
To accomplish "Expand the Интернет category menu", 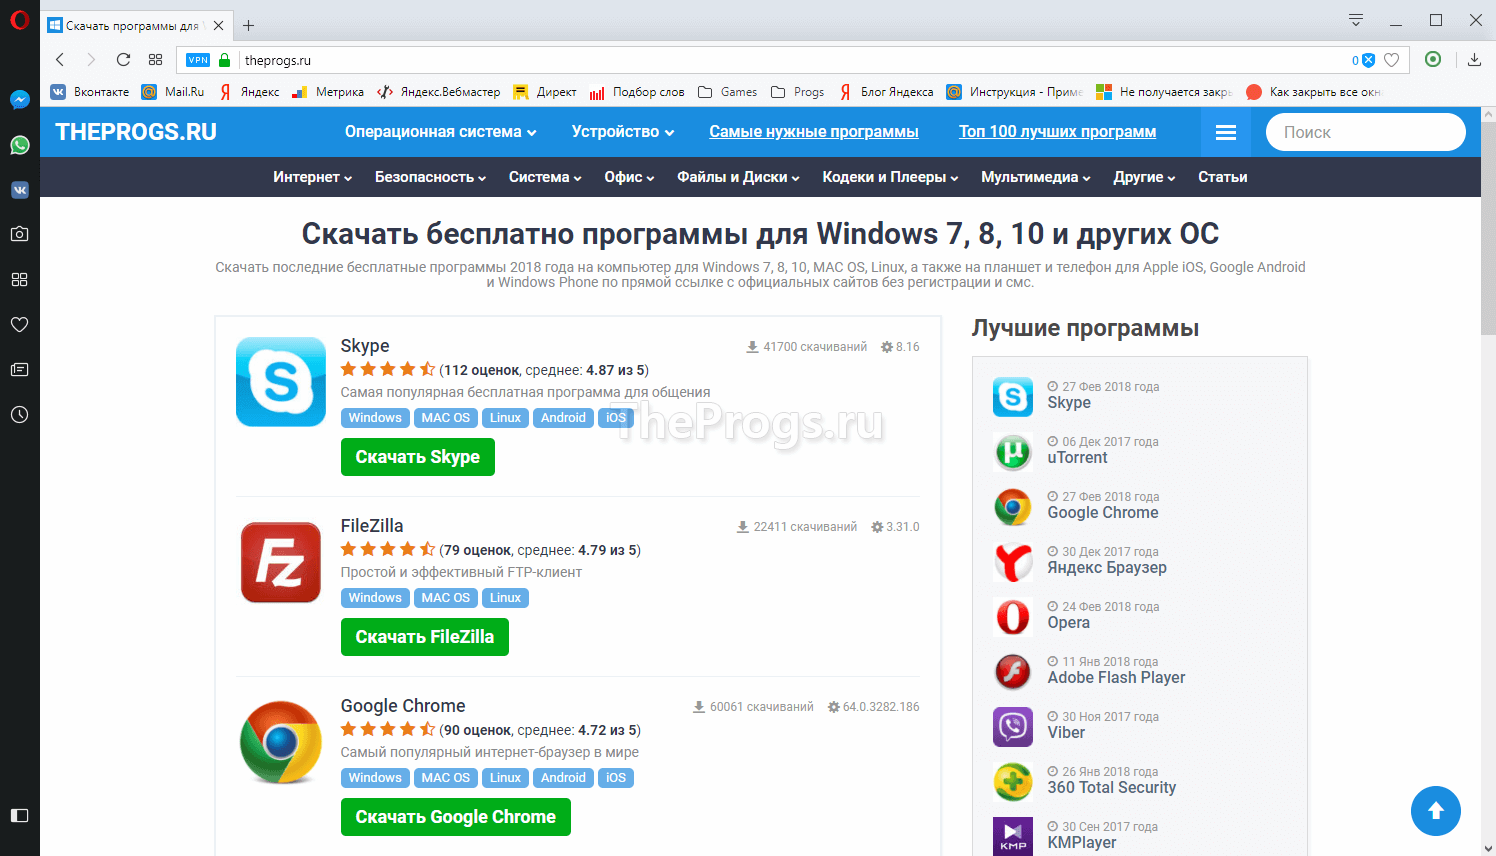I will pos(313,177).
